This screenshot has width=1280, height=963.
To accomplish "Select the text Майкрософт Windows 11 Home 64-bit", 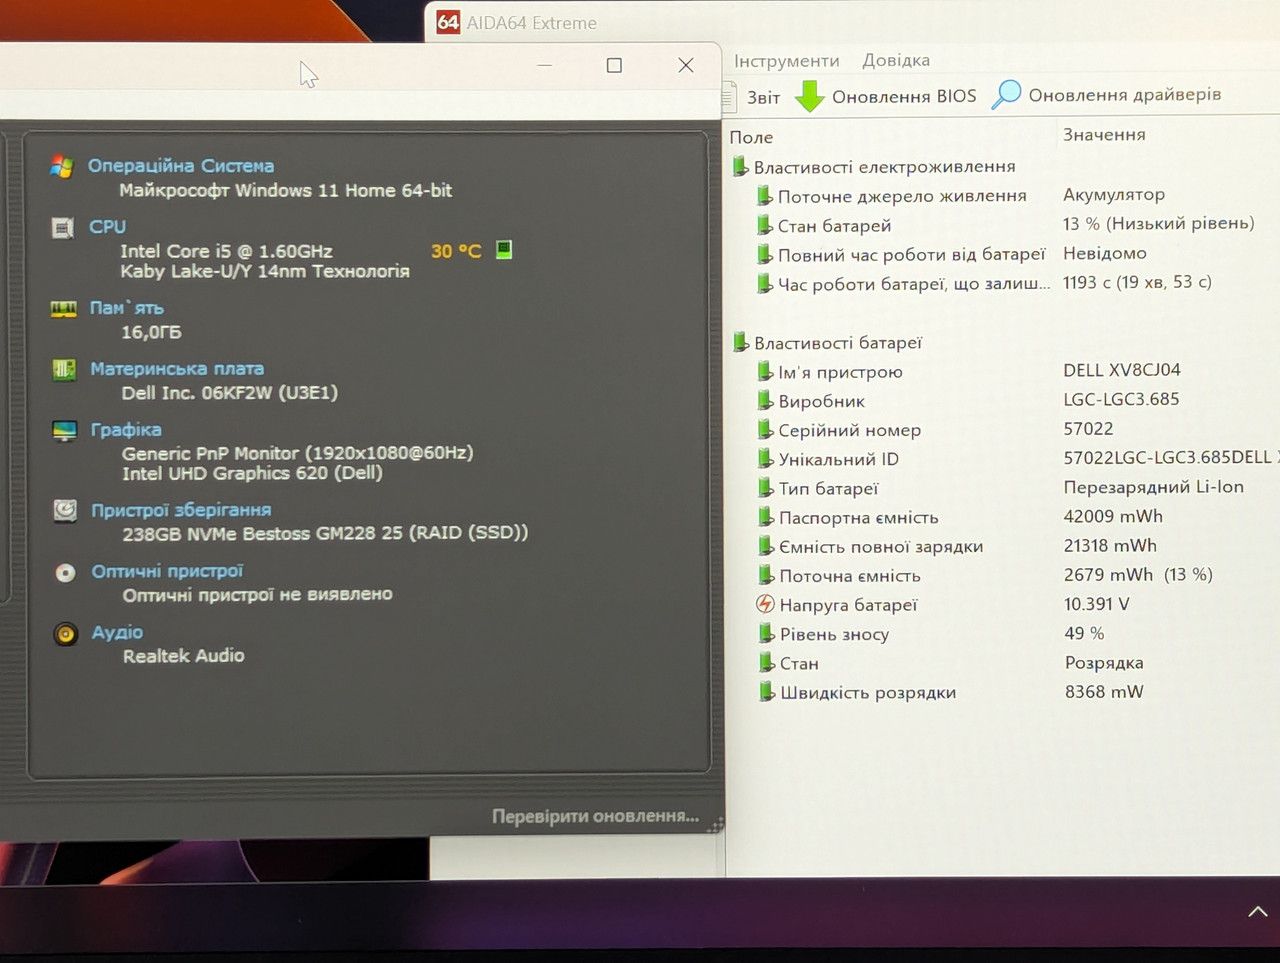I will 286,190.
